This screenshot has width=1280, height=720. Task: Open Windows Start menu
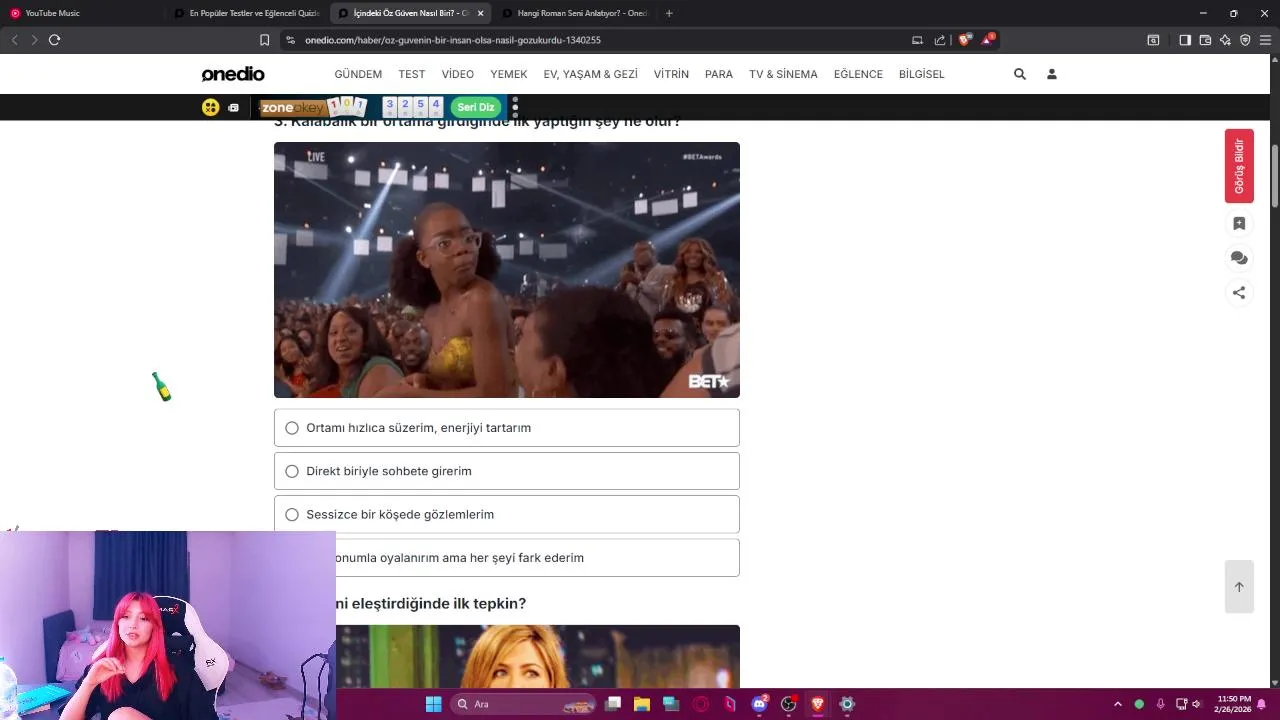[x=433, y=704]
